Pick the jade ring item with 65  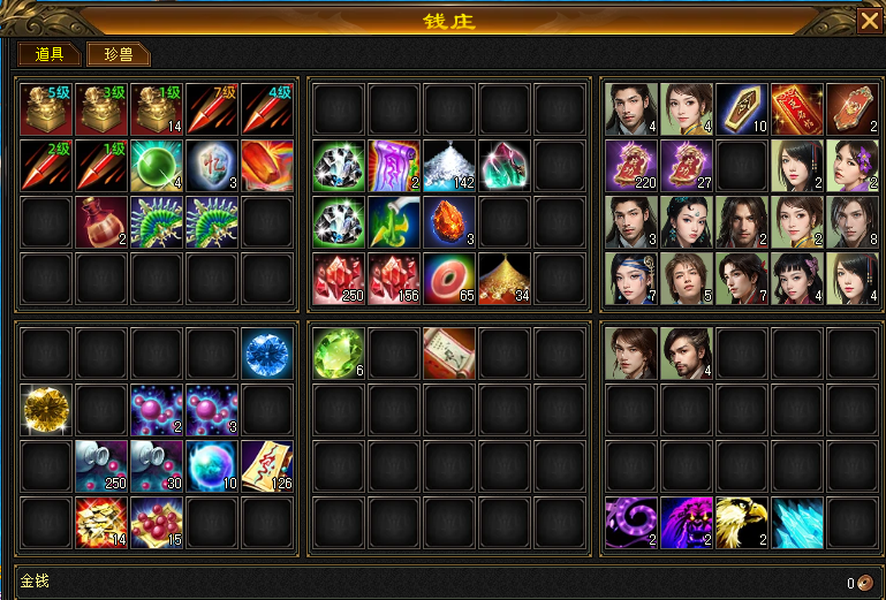click(449, 279)
